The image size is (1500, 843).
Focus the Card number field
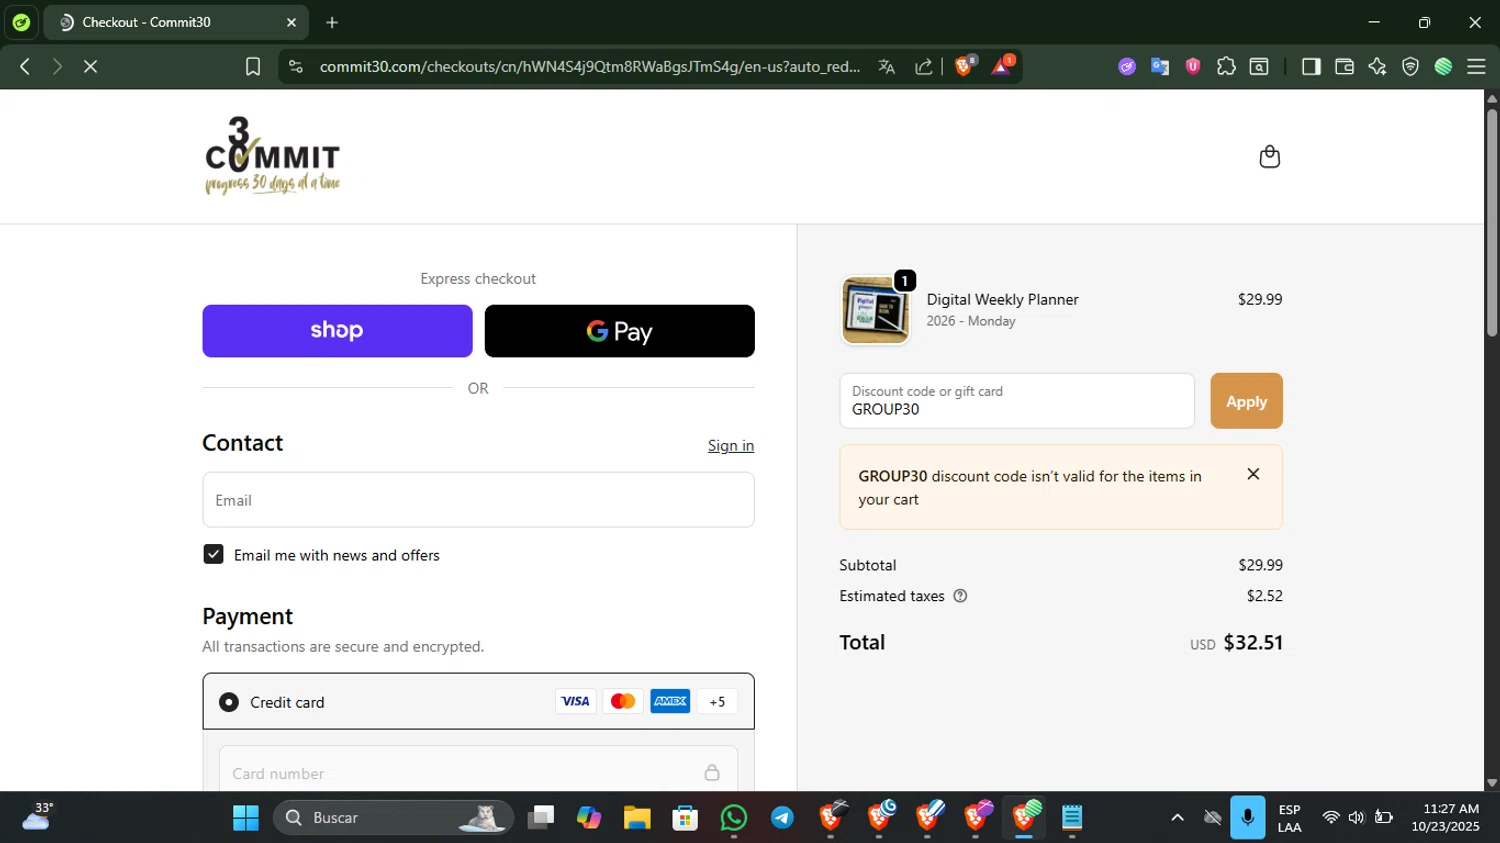click(478, 772)
